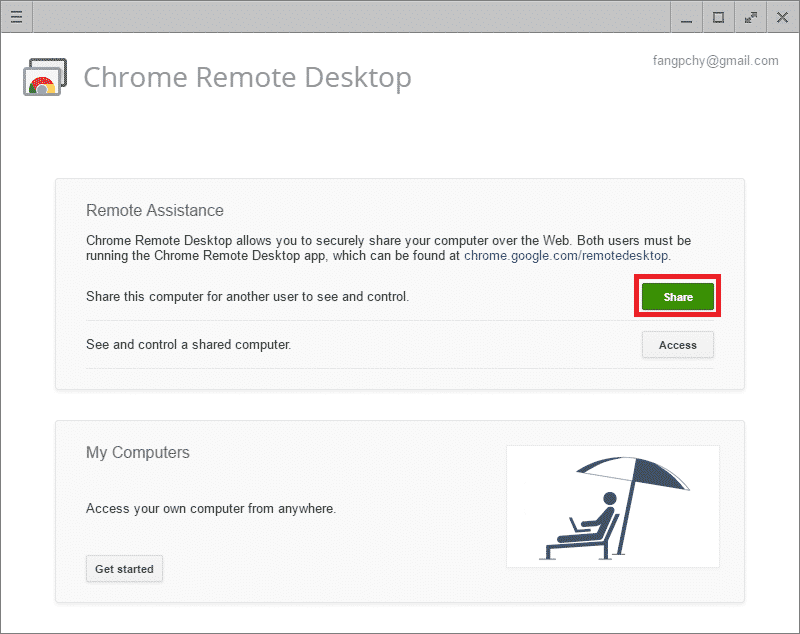Viewport: 800px width, 634px height.
Task: Click the fangpchy@gmail.com account email
Action: [715, 61]
